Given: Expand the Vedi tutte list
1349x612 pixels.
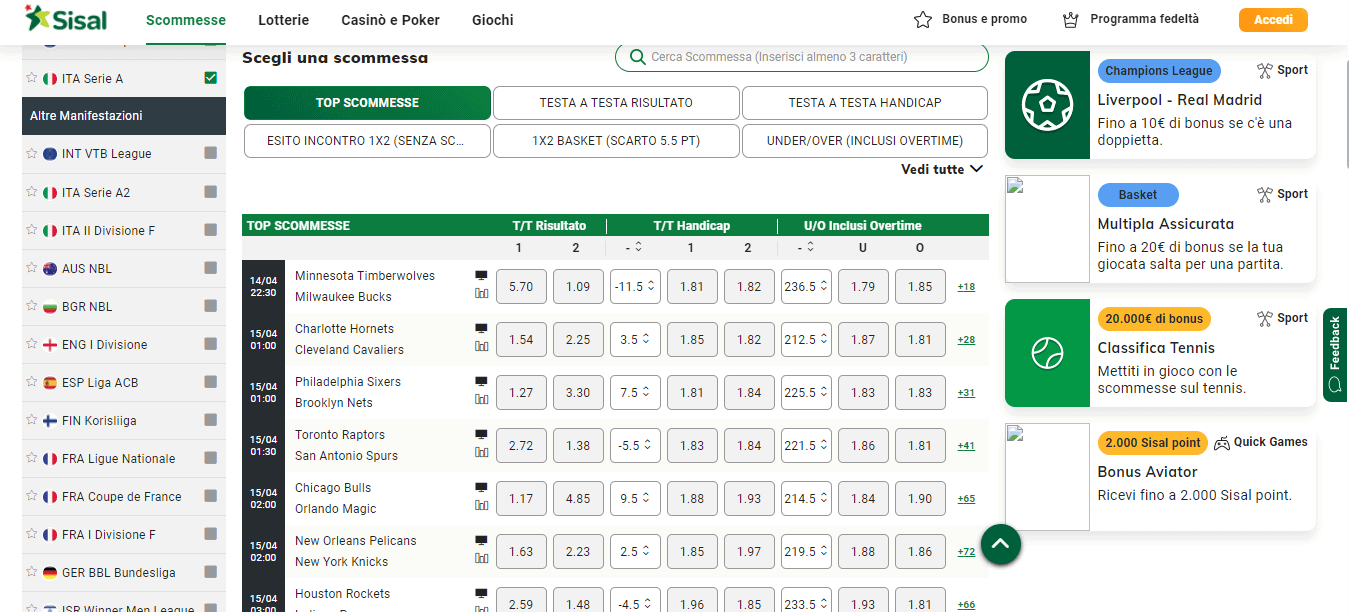Looking at the screenshot, I should click(x=942, y=169).
